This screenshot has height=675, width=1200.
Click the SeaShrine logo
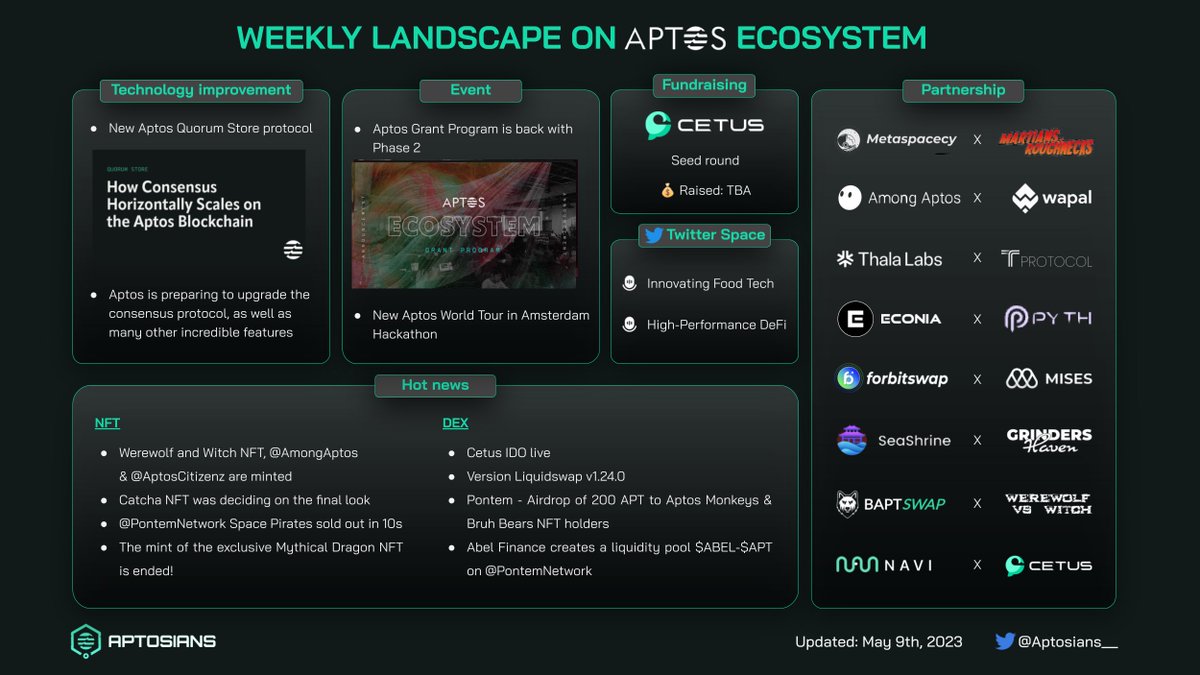894,440
